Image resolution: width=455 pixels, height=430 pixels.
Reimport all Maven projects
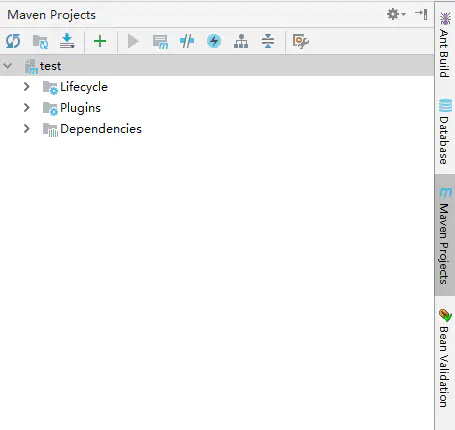tap(13, 41)
